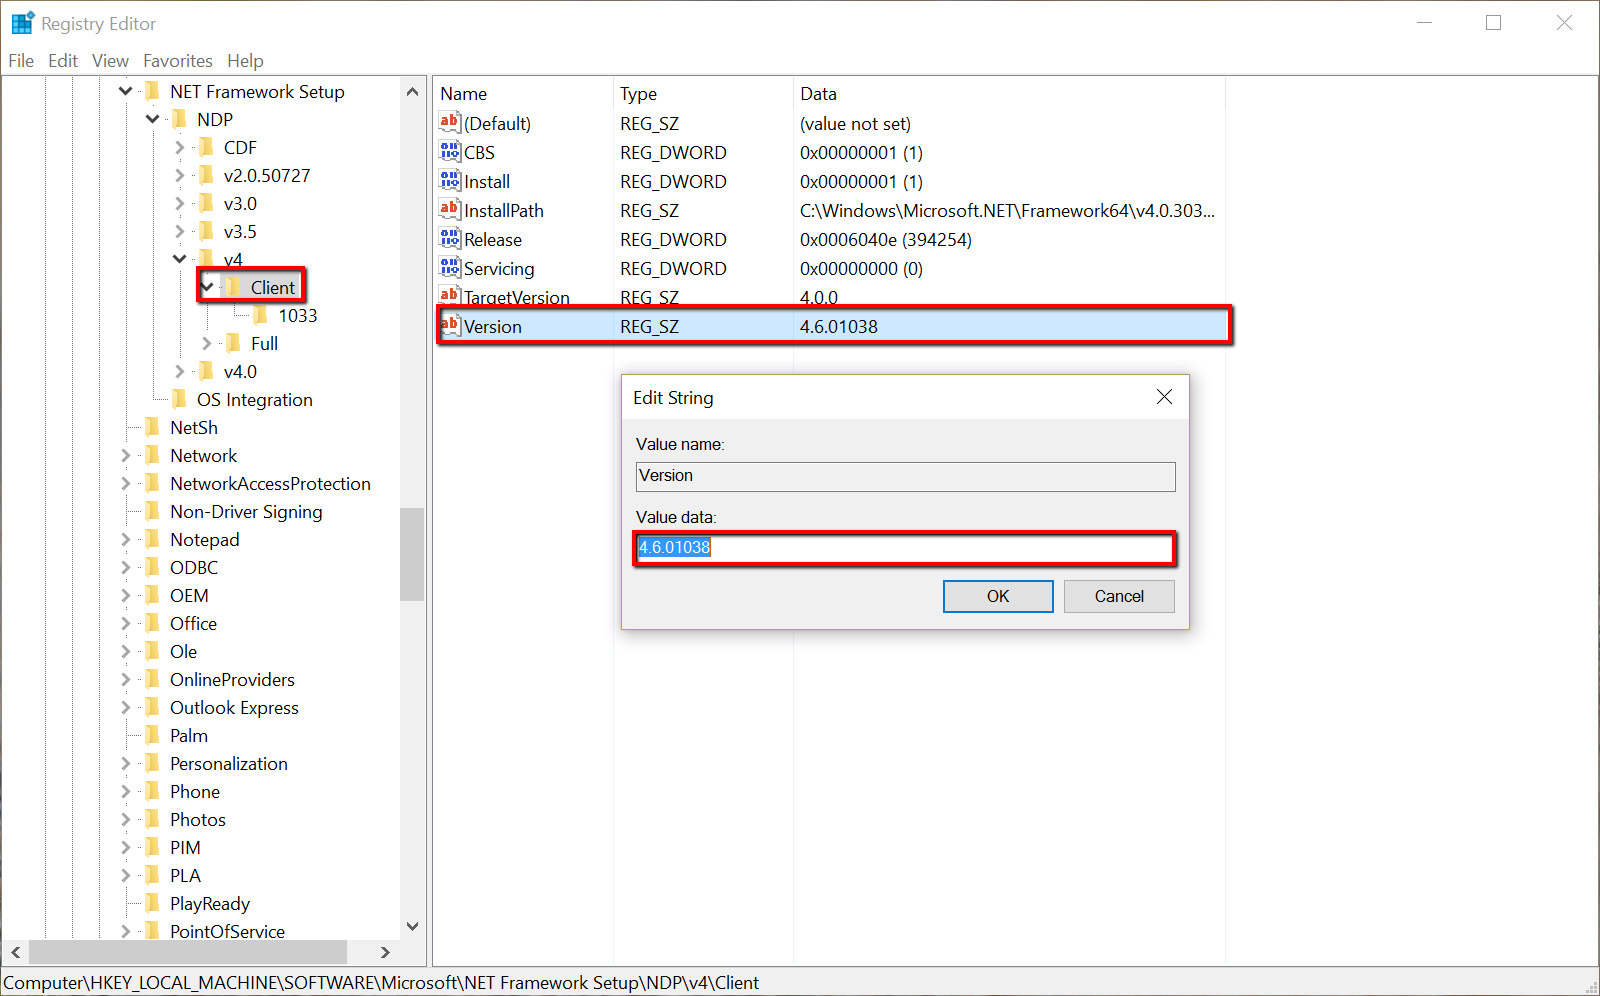The image size is (1600, 996).
Task: Expand the Full subkey node
Action: point(207,344)
